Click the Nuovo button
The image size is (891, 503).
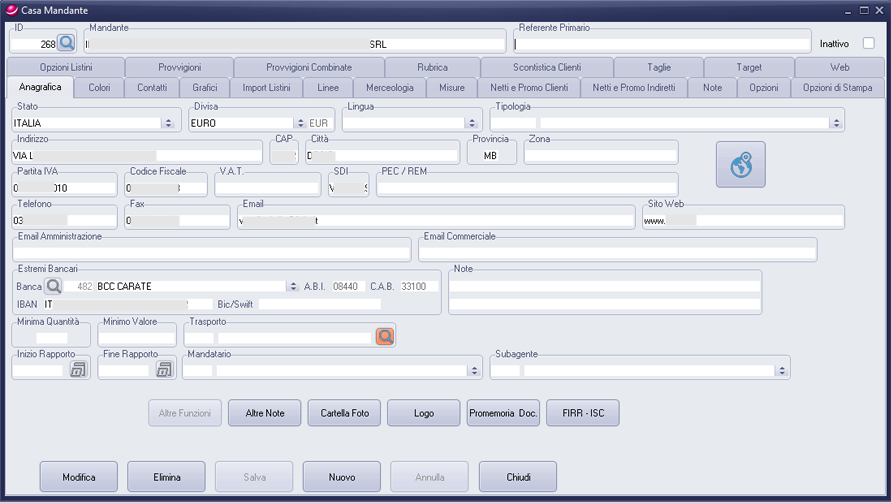(342, 477)
